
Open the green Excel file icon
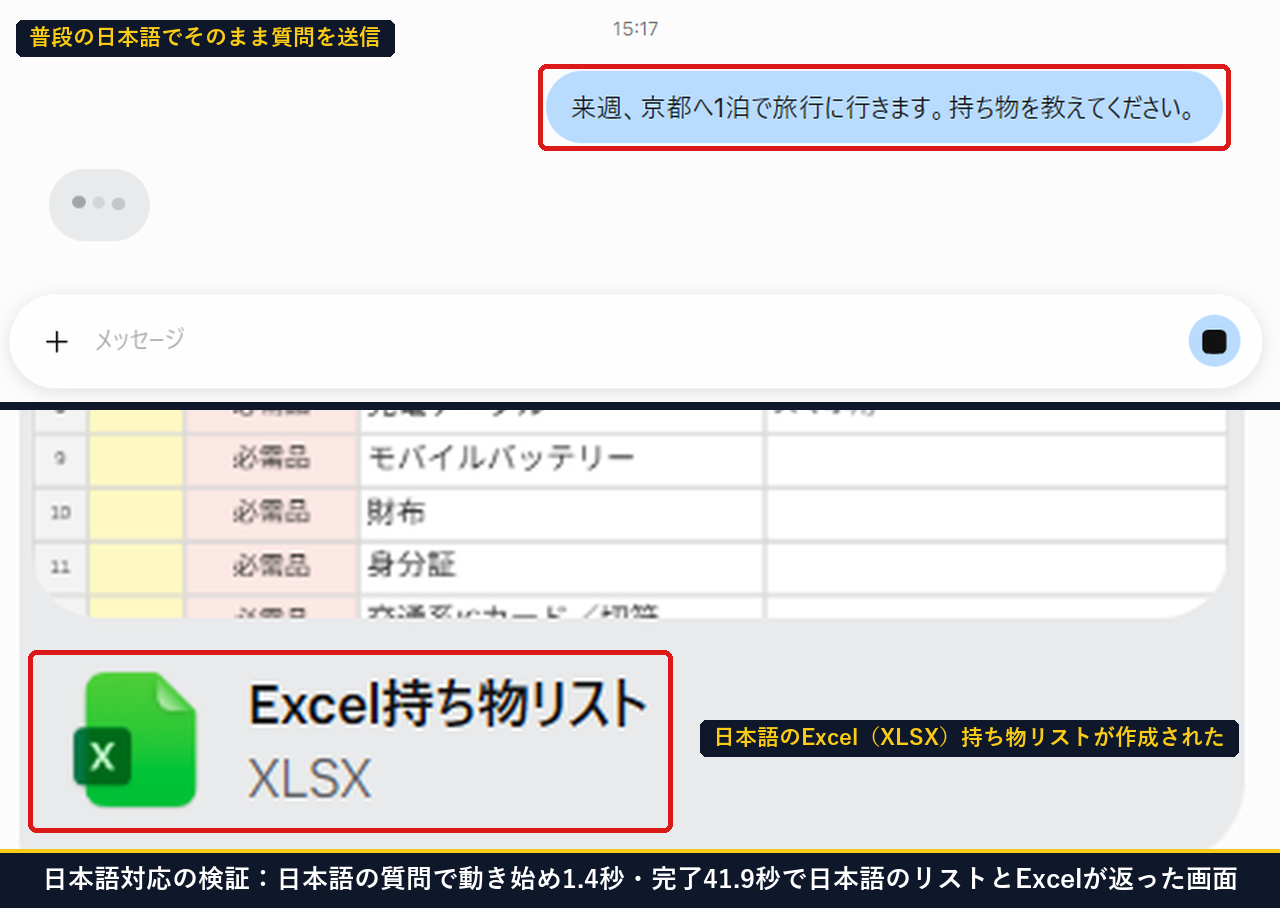tap(135, 740)
